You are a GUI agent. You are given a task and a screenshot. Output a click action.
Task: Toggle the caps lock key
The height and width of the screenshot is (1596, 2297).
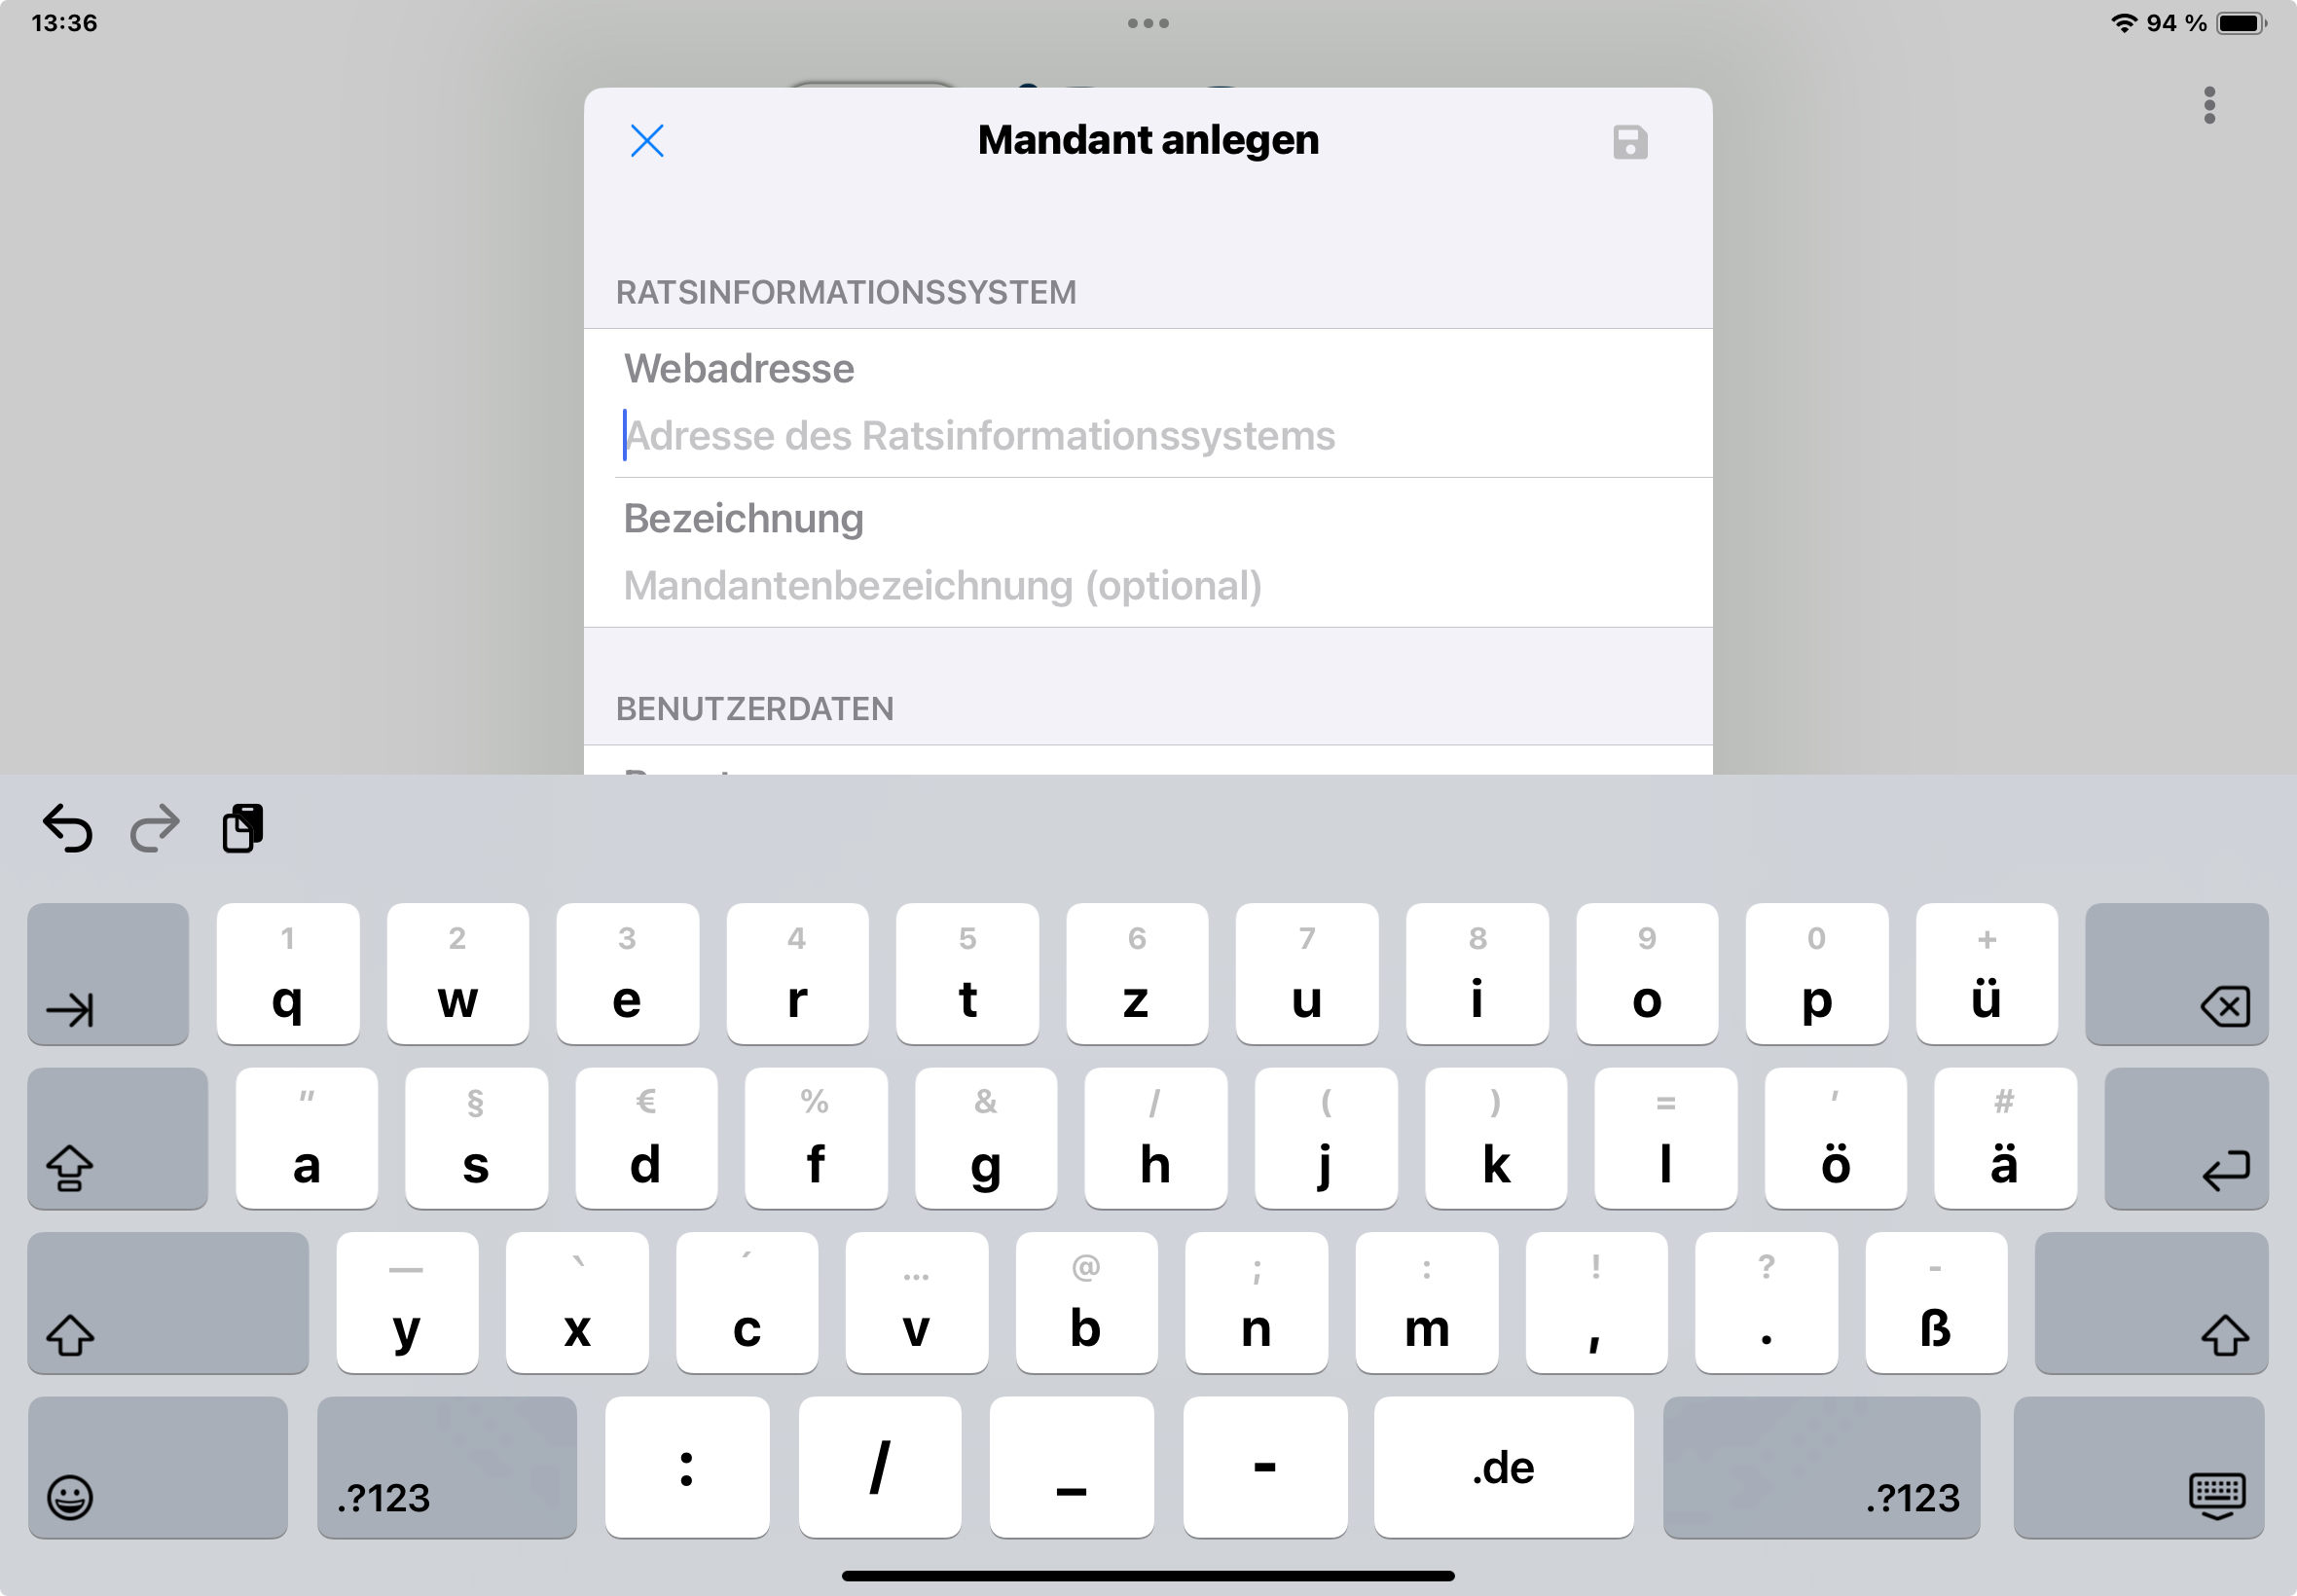pyautogui.click(x=118, y=1138)
